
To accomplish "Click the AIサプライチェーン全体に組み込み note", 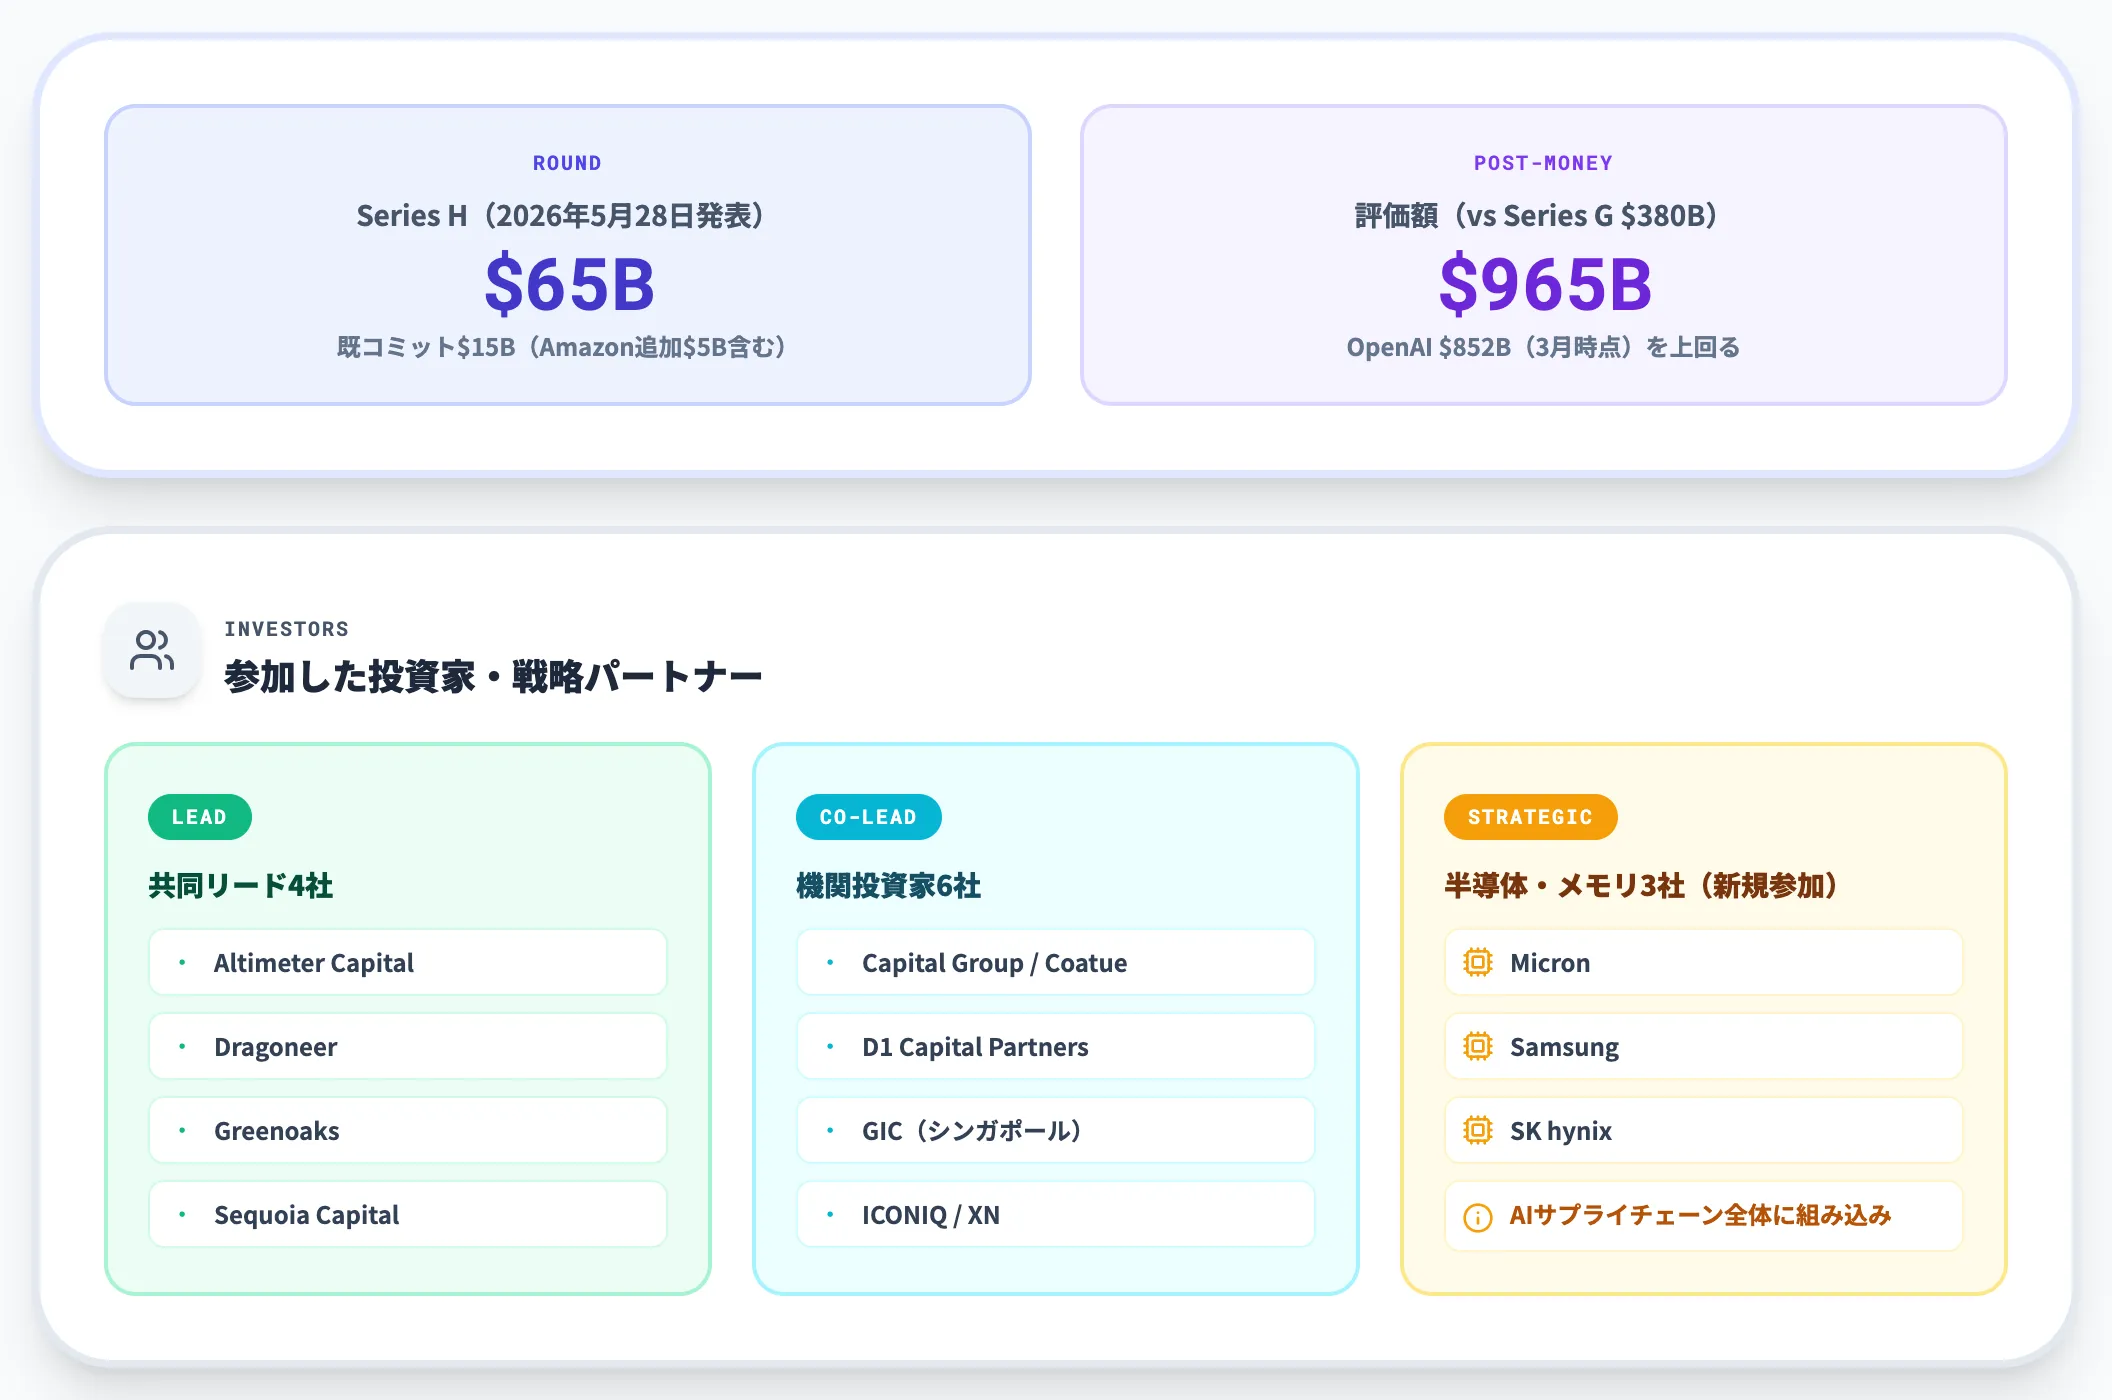I will coord(1700,1215).
